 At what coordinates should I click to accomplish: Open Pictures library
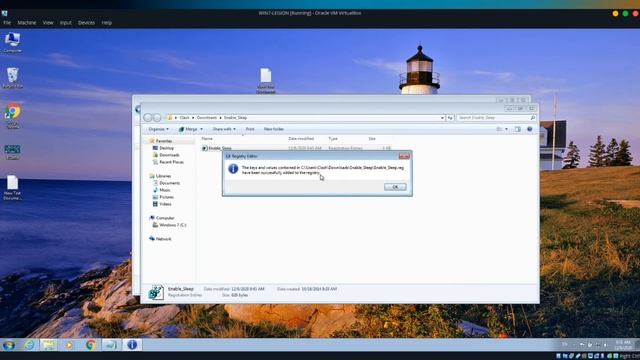(x=167, y=197)
